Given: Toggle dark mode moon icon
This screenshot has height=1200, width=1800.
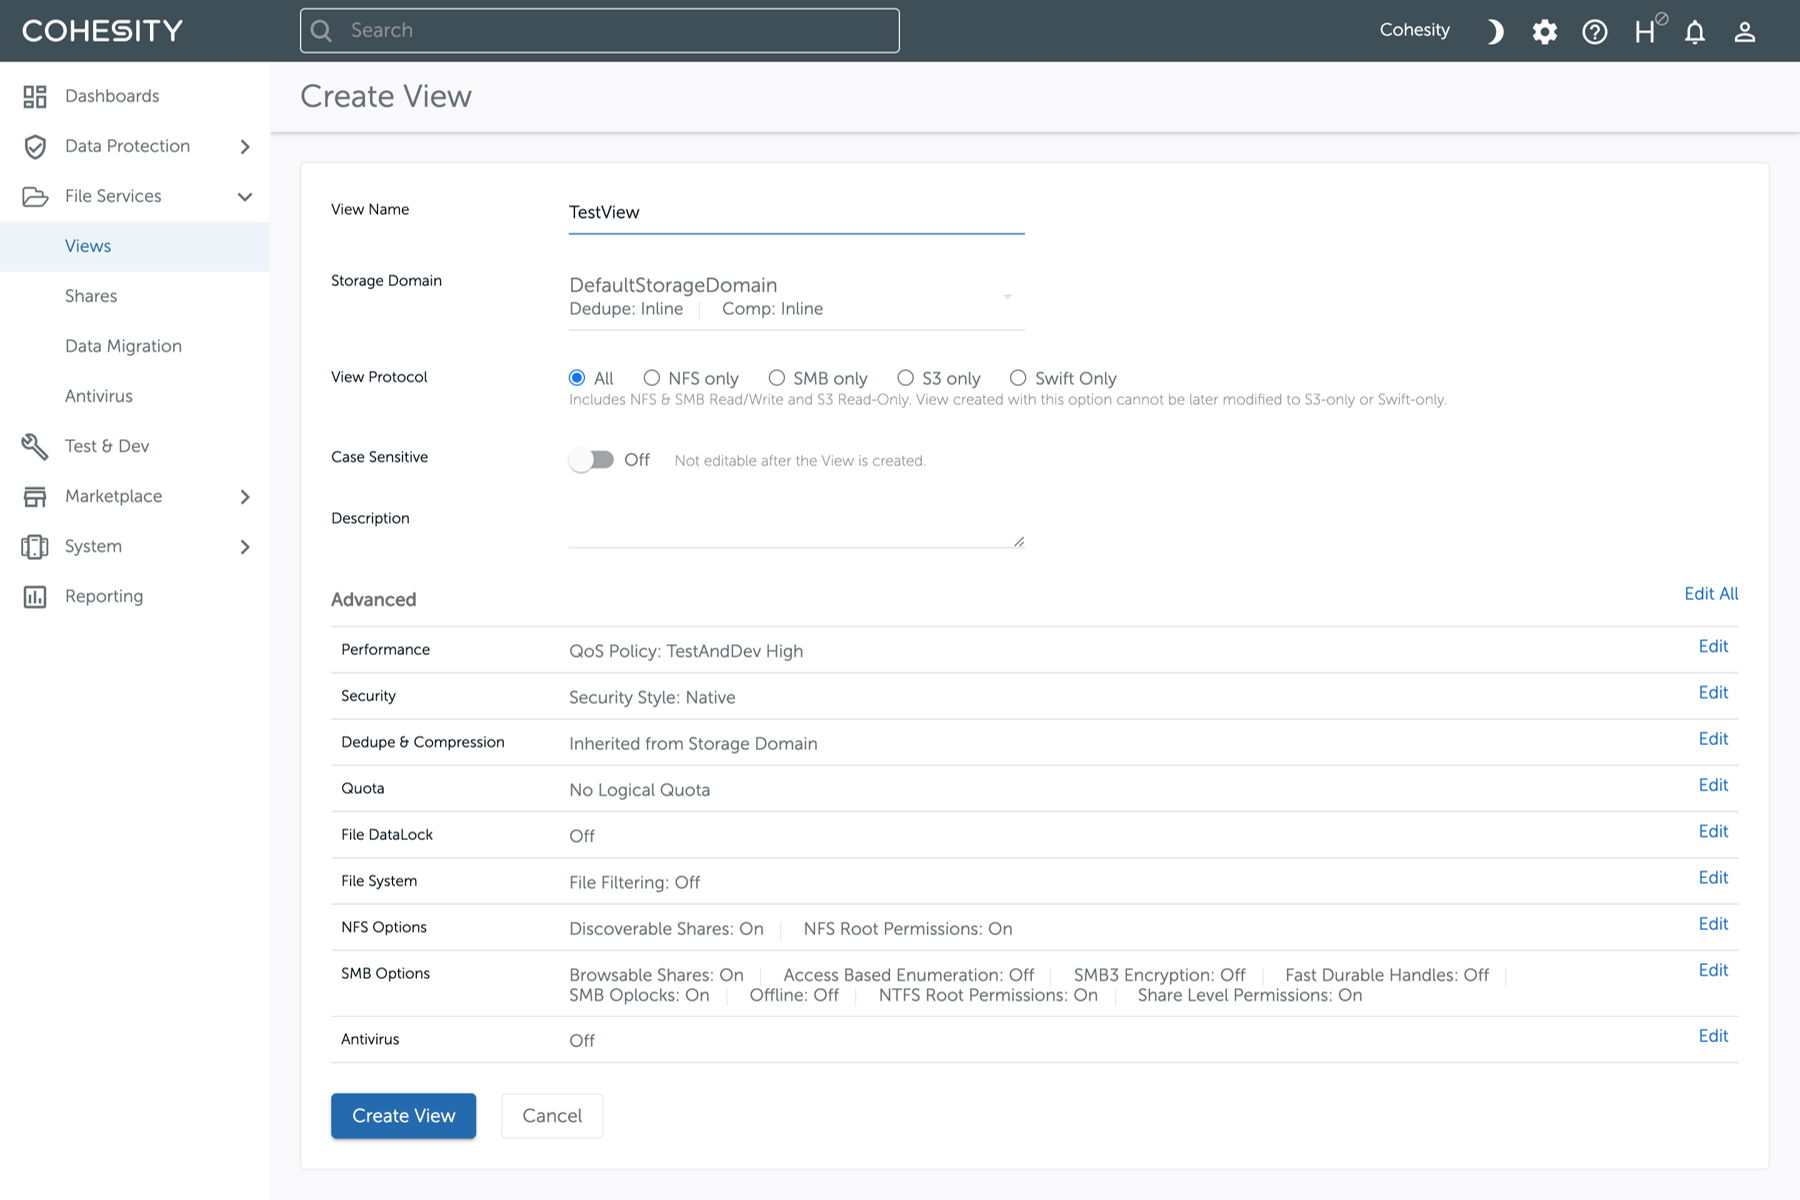Looking at the screenshot, I should (1495, 31).
